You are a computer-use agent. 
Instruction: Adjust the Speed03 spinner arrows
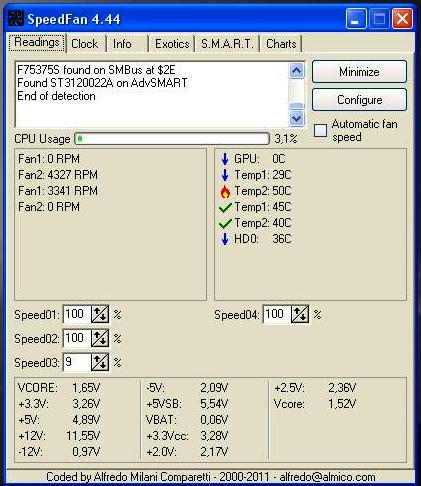[100, 362]
